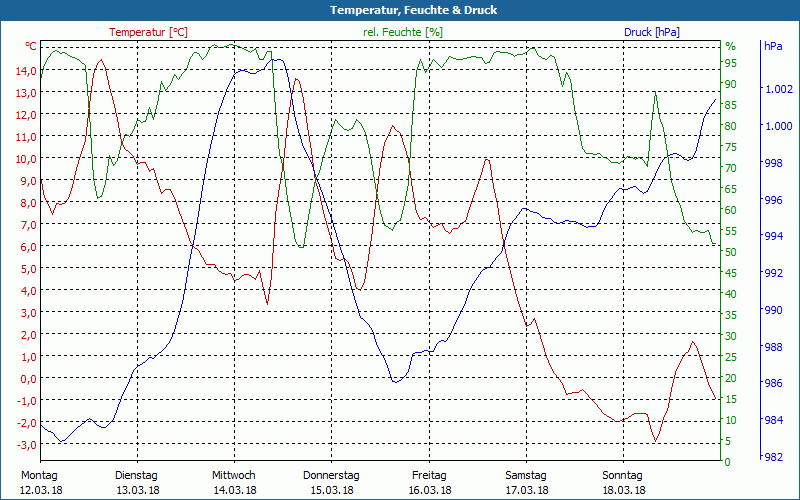Click the date 14.03.18 on the time axis
The width and height of the screenshot is (800, 500).
(234, 490)
